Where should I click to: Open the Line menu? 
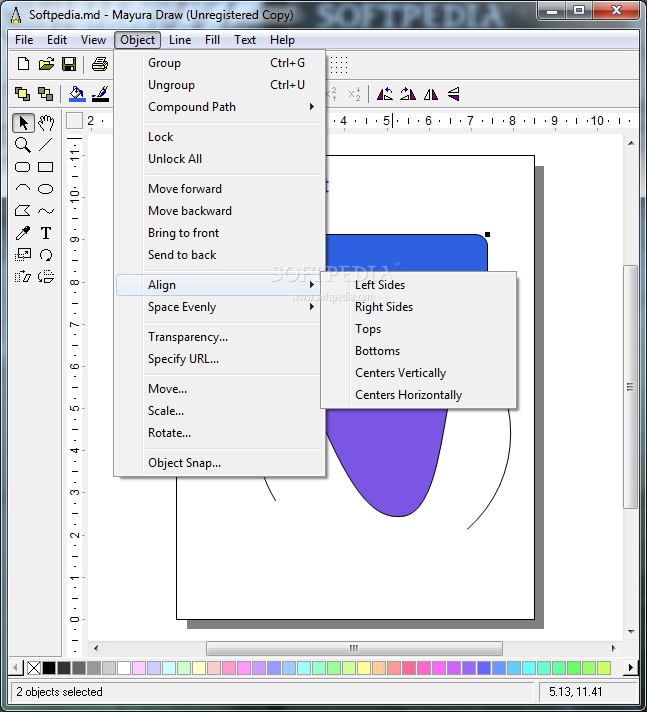coord(180,40)
